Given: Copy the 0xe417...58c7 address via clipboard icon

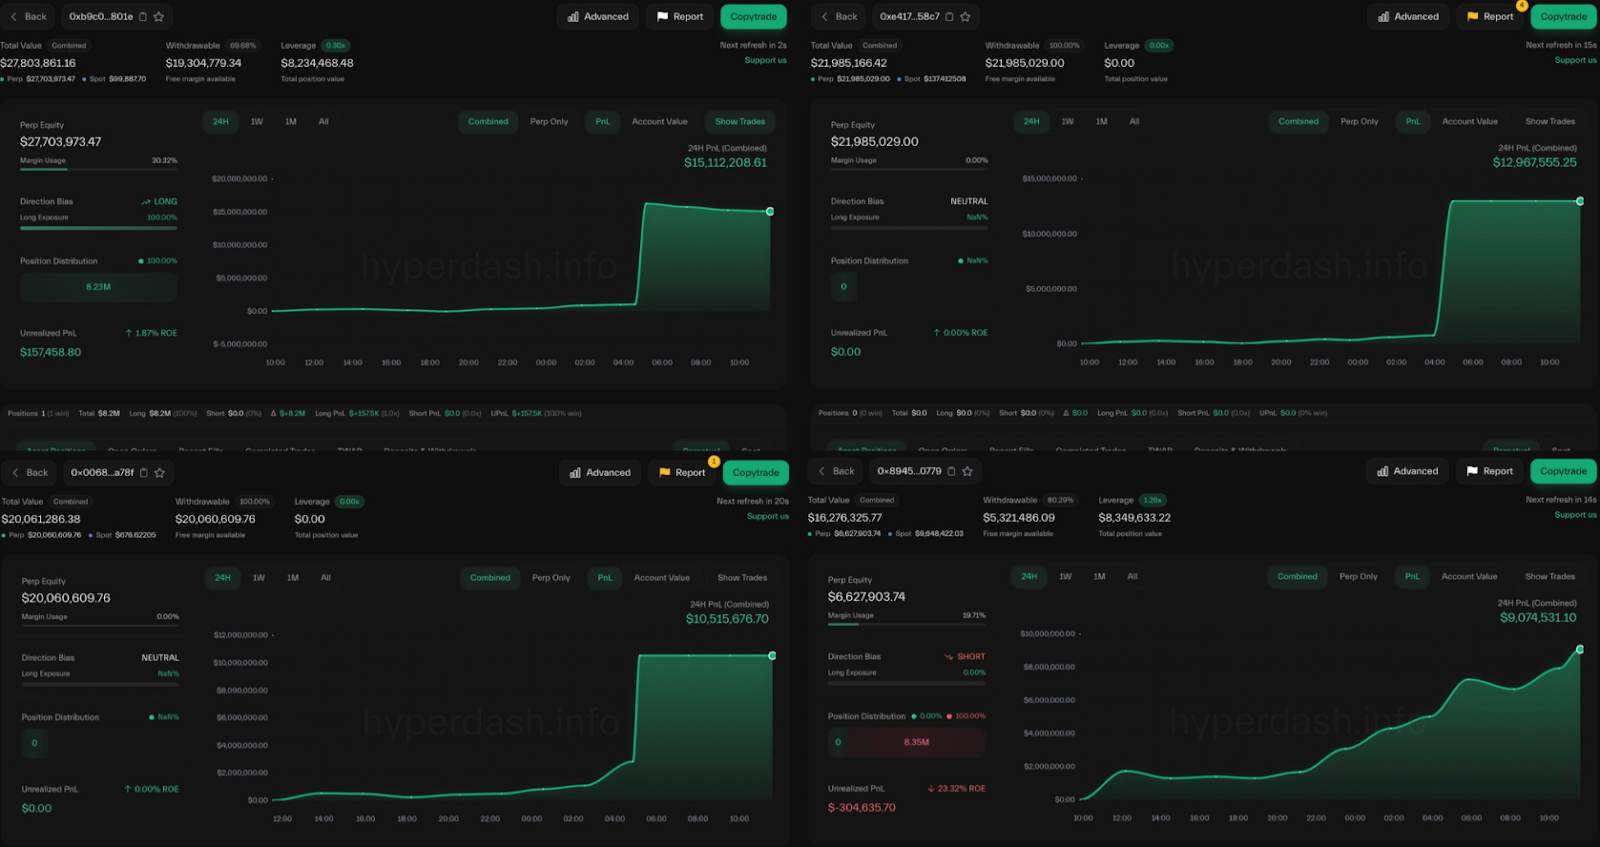Looking at the screenshot, I should point(950,17).
